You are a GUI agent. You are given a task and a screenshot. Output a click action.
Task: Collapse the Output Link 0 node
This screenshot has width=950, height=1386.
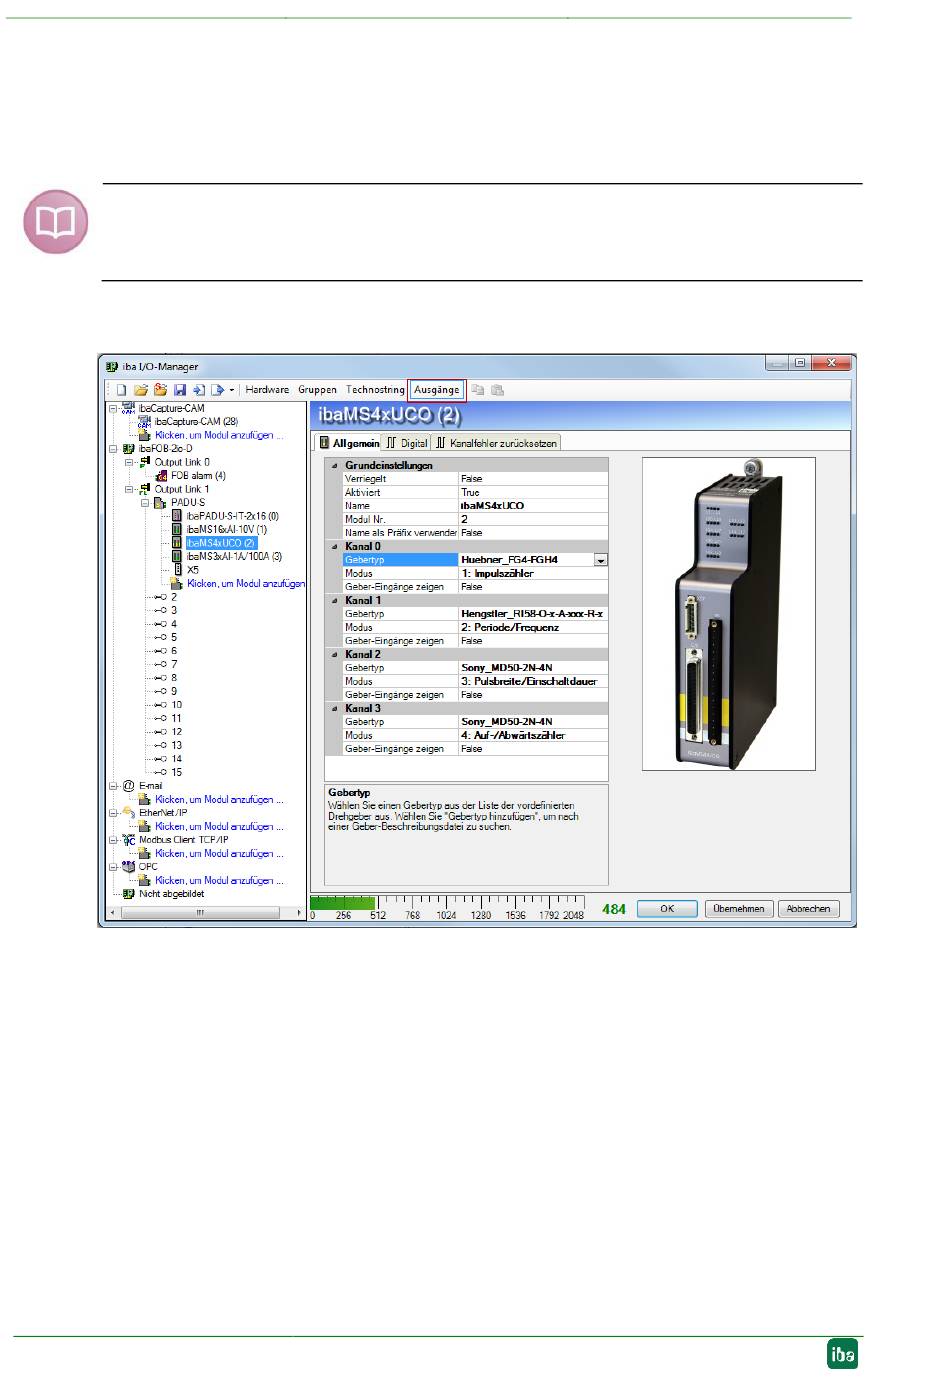click(x=129, y=462)
